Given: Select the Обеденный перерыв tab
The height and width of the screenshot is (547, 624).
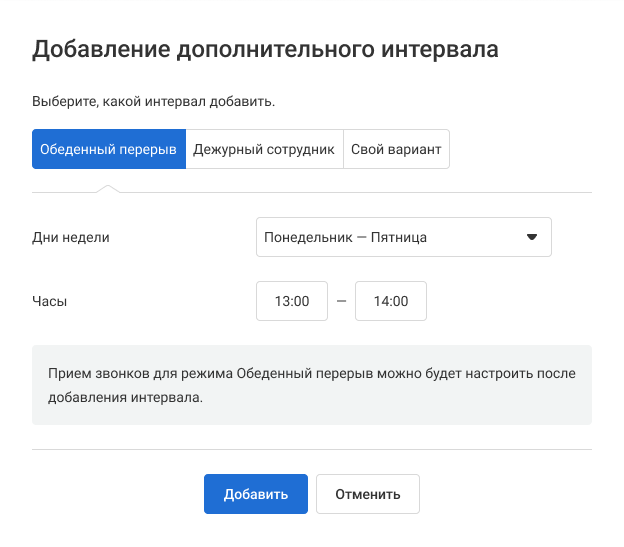Looking at the screenshot, I should pyautogui.click(x=108, y=149).
